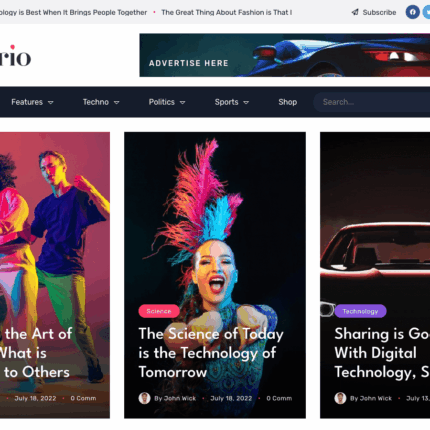The width and height of the screenshot is (430, 430).
Task: Go to the Shop page
Action: (288, 102)
